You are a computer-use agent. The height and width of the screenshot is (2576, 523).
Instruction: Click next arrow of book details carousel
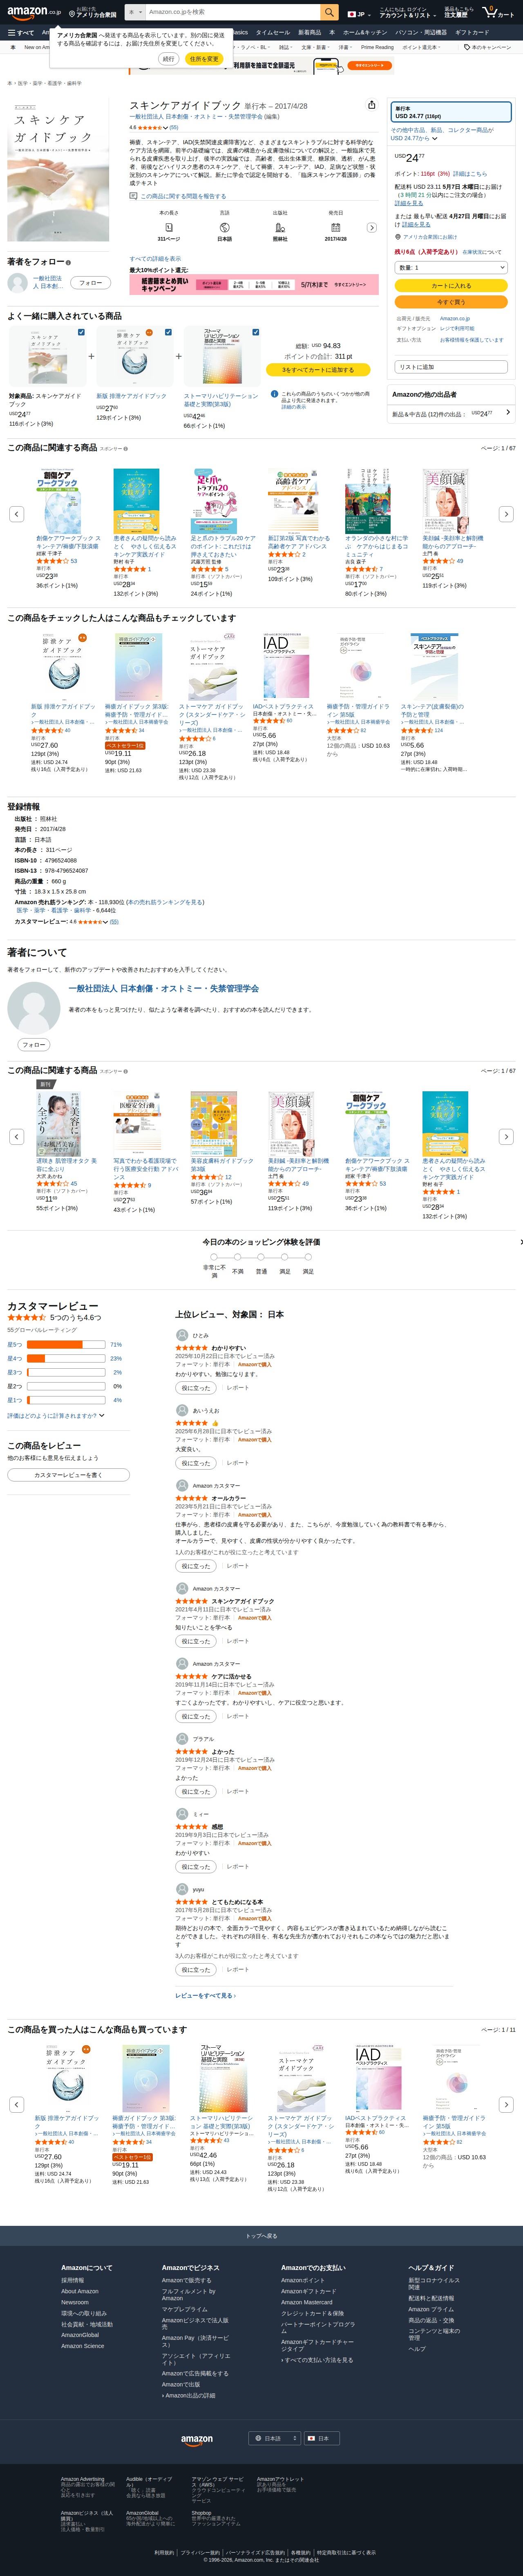pyautogui.click(x=371, y=227)
